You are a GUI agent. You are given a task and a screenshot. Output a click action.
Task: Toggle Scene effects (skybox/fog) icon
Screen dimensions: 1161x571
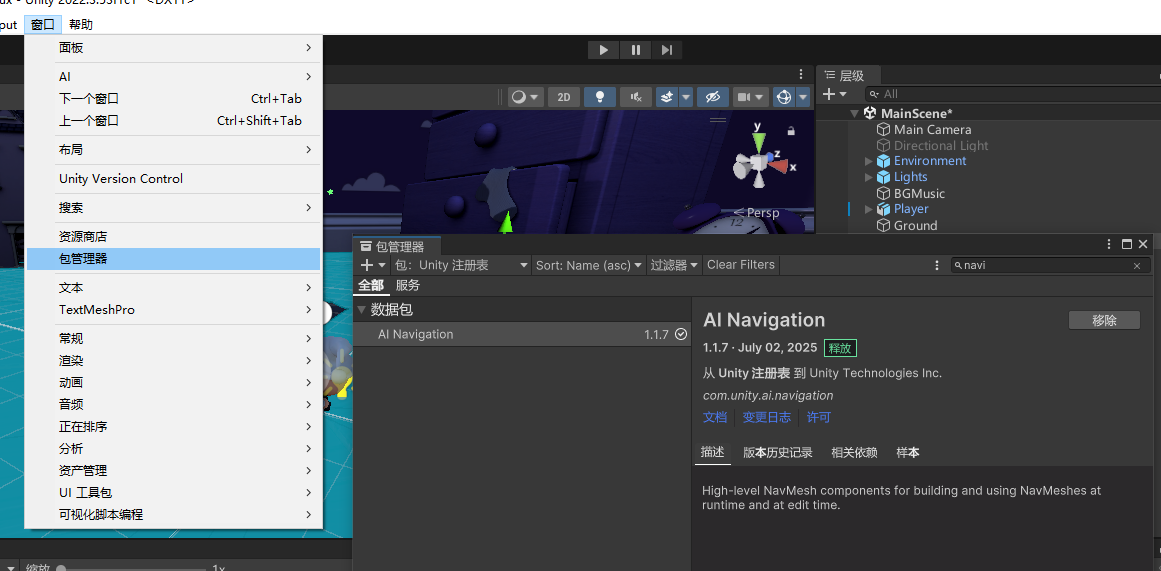pos(666,97)
